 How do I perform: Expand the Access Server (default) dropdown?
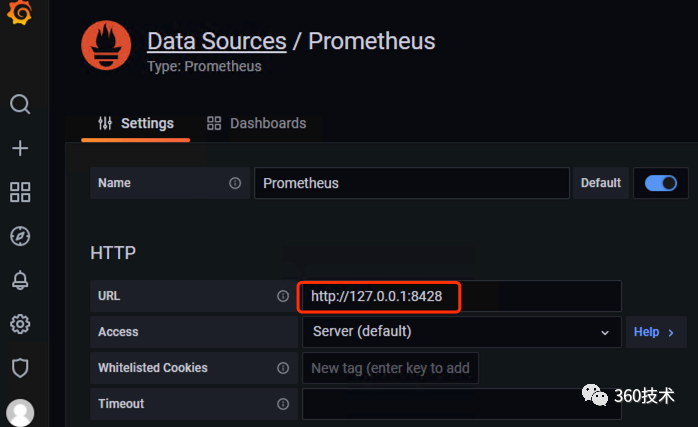coord(461,332)
